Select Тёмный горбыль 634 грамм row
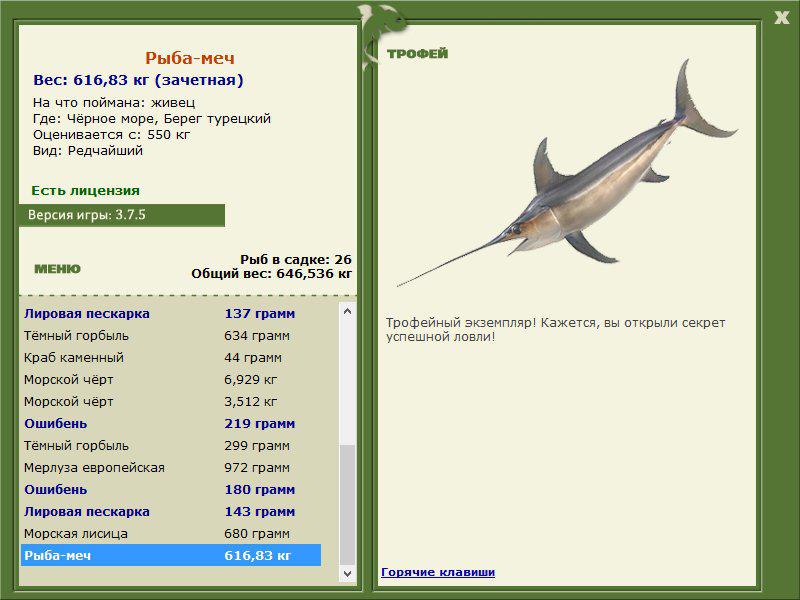This screenshot has height=600, width=800. tap(171, 336)
